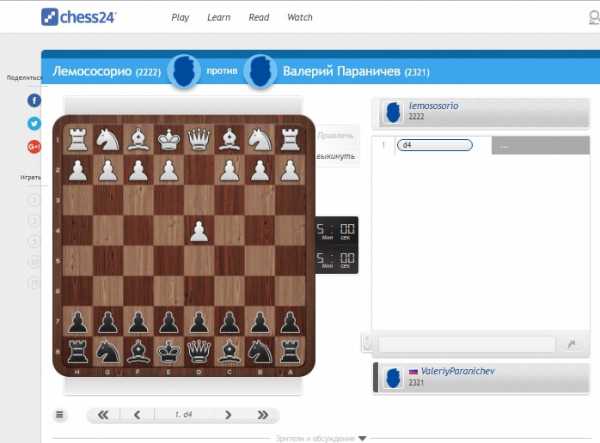Share the game on Google Plus
This screenshot has height=443, width=600.
[34, 147]
